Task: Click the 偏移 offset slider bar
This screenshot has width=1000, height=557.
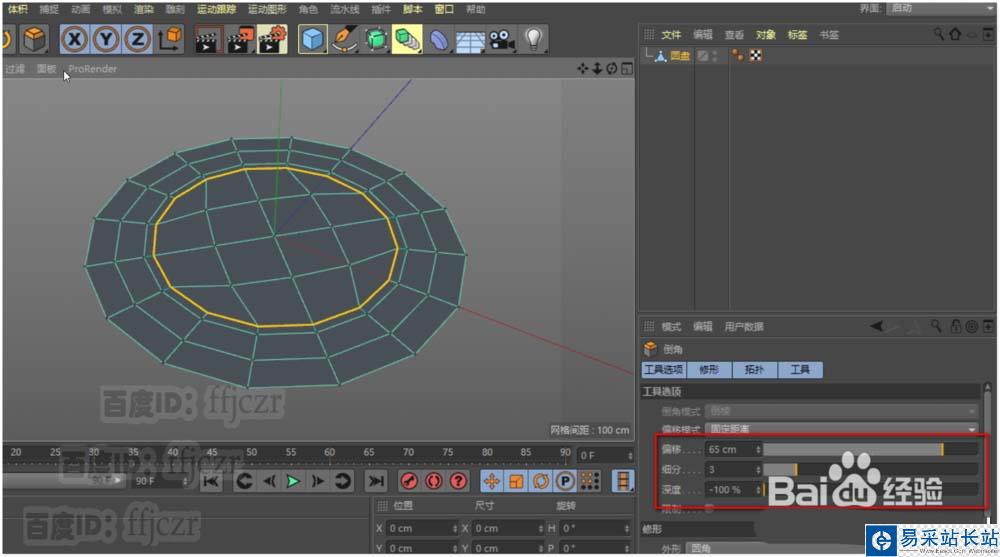Action: [x=870, y=450]
